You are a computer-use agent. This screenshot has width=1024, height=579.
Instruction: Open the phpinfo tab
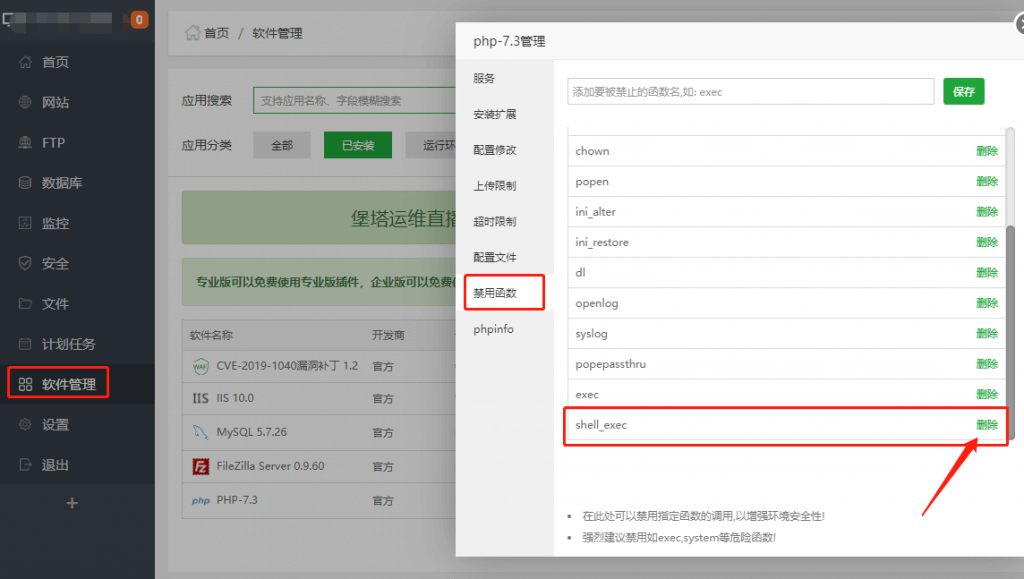(494, 329)
